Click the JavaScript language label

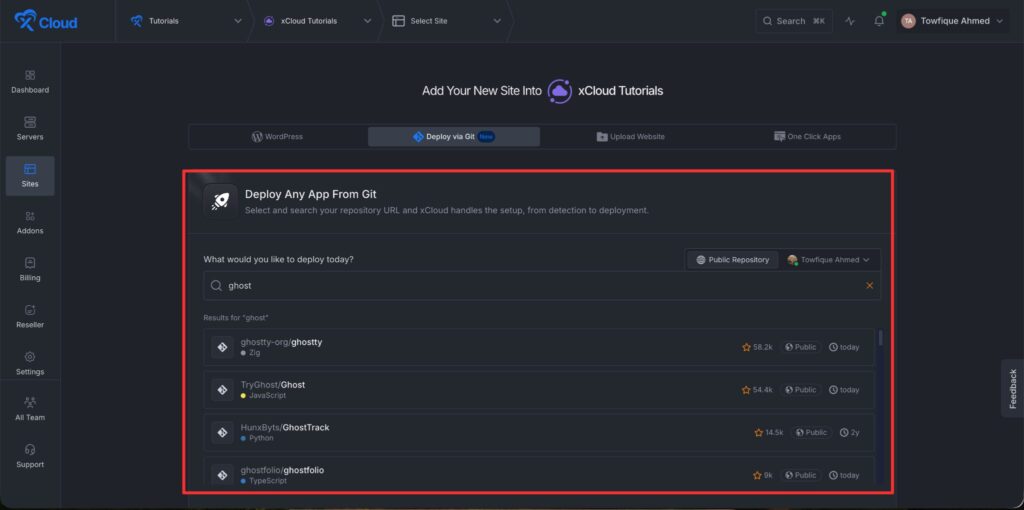(263, 396)
